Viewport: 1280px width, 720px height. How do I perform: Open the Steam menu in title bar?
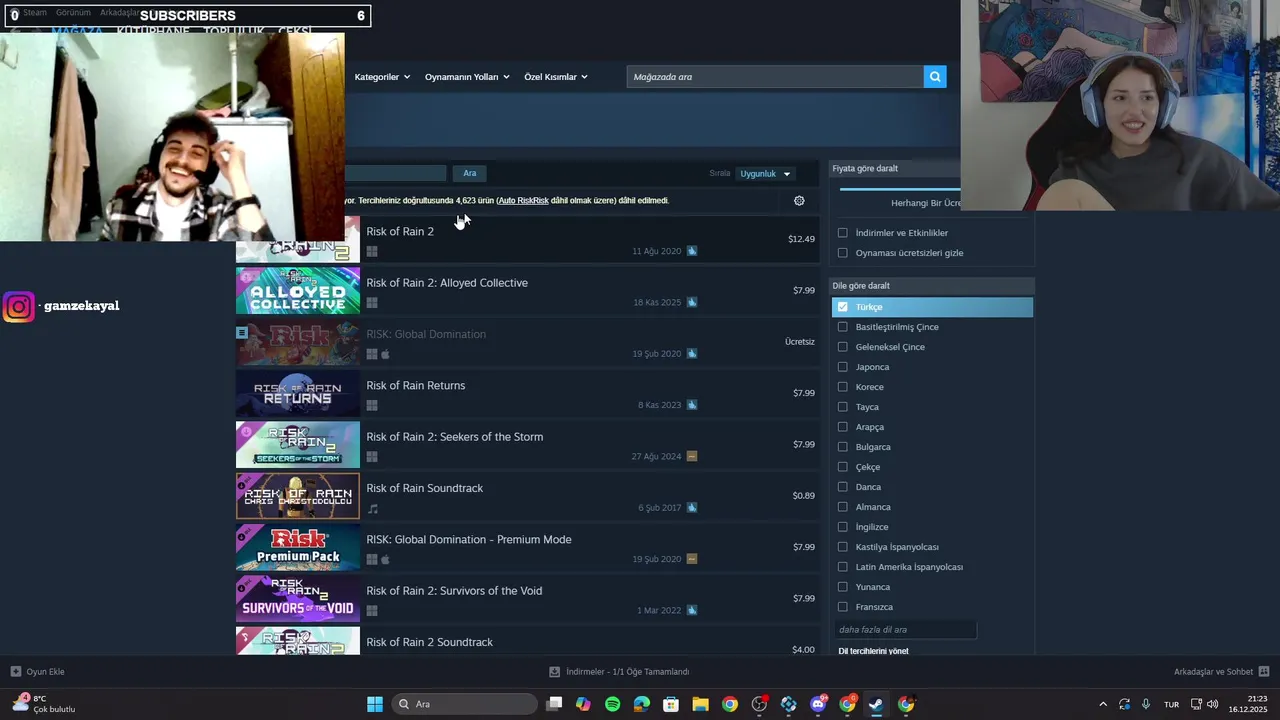click(35, 13)
